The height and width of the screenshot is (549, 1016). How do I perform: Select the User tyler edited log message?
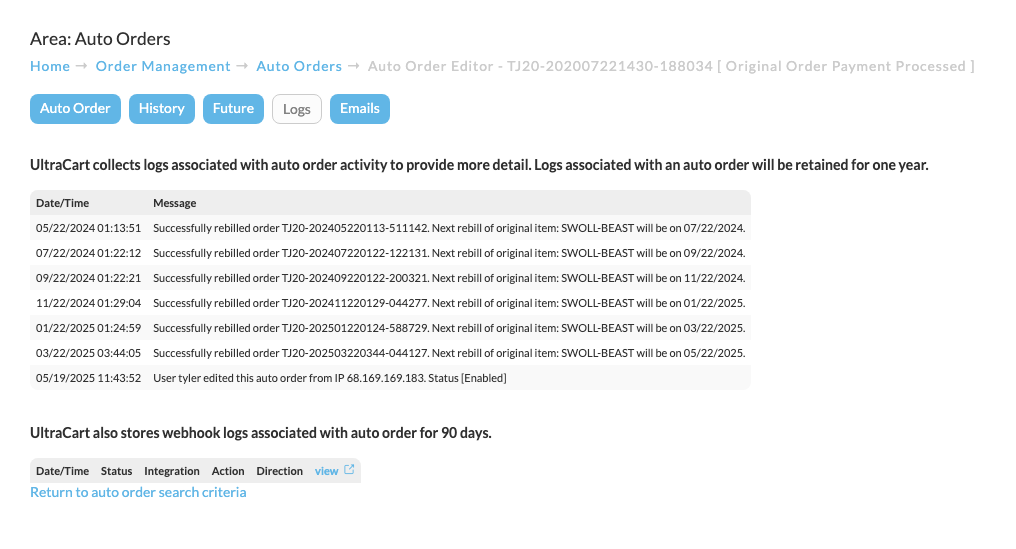tap(330, 378)
